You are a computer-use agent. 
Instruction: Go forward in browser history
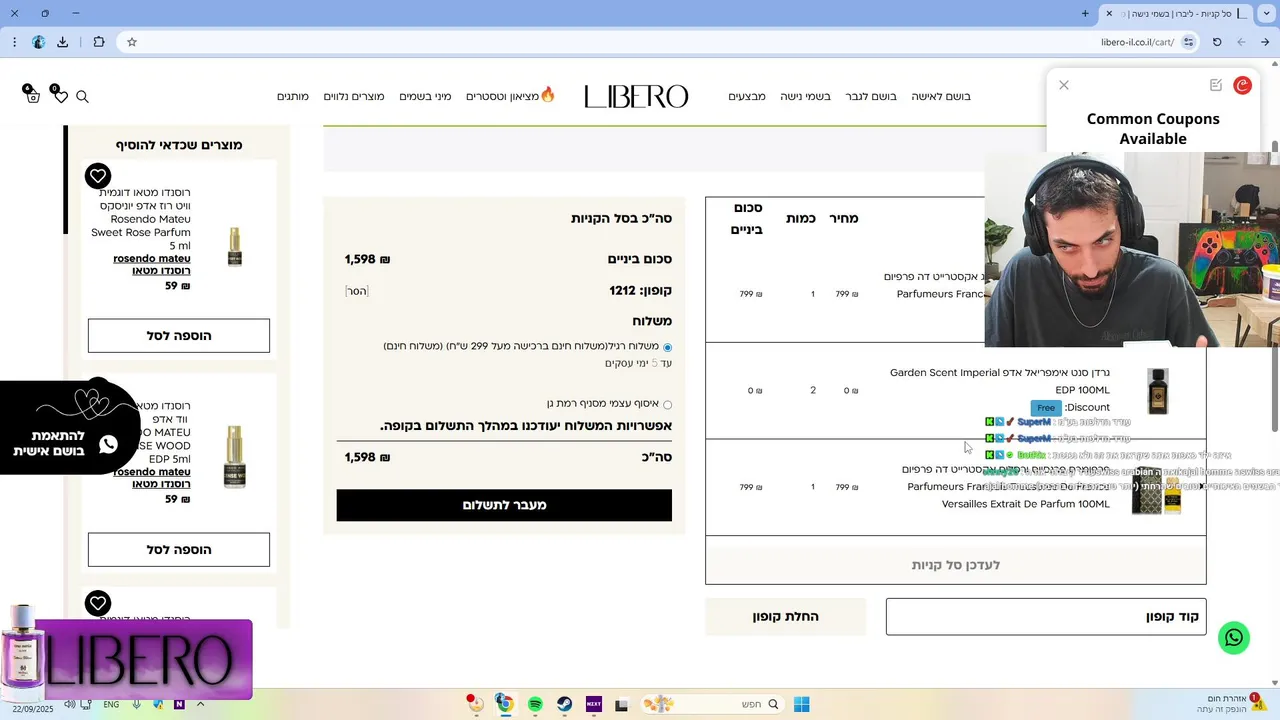[x=1241, y=42]
